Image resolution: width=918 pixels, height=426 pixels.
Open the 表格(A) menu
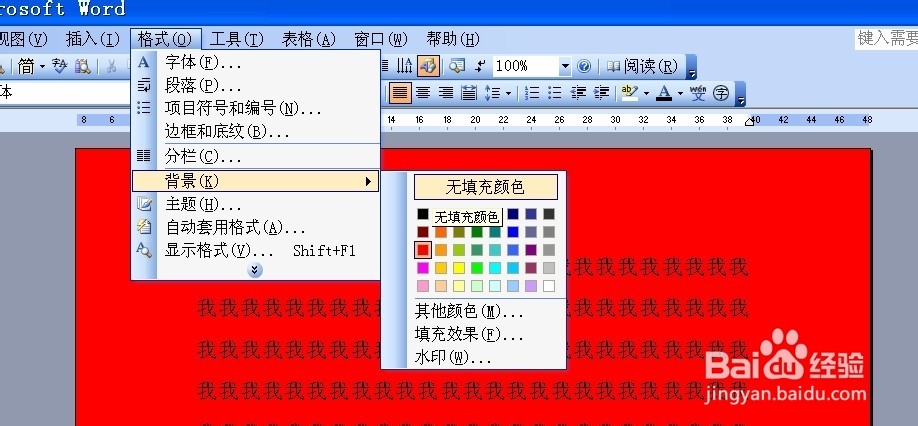pyautogui.click(x=309, y=39)
